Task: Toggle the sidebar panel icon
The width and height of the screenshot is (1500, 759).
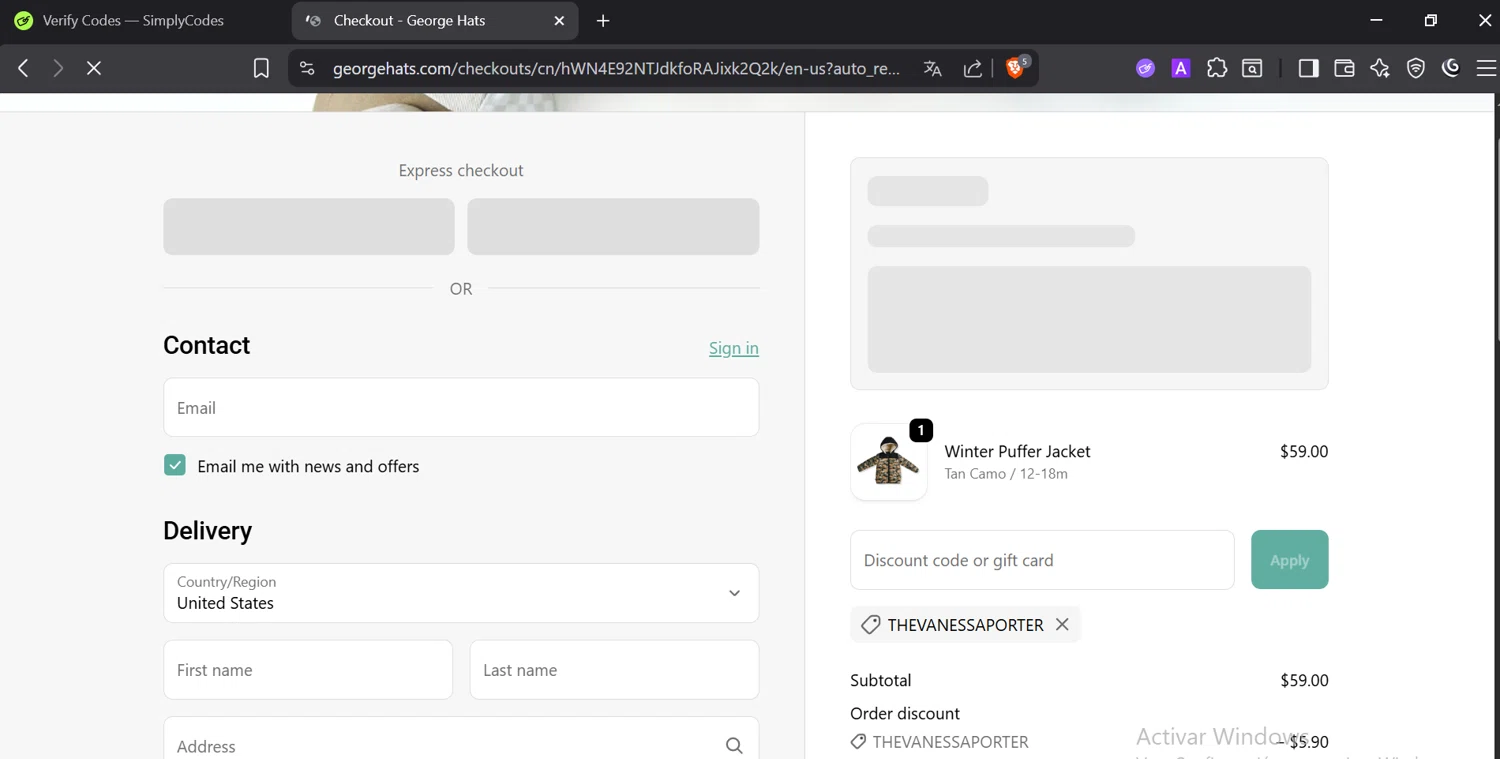Action: pos(1308,68)
